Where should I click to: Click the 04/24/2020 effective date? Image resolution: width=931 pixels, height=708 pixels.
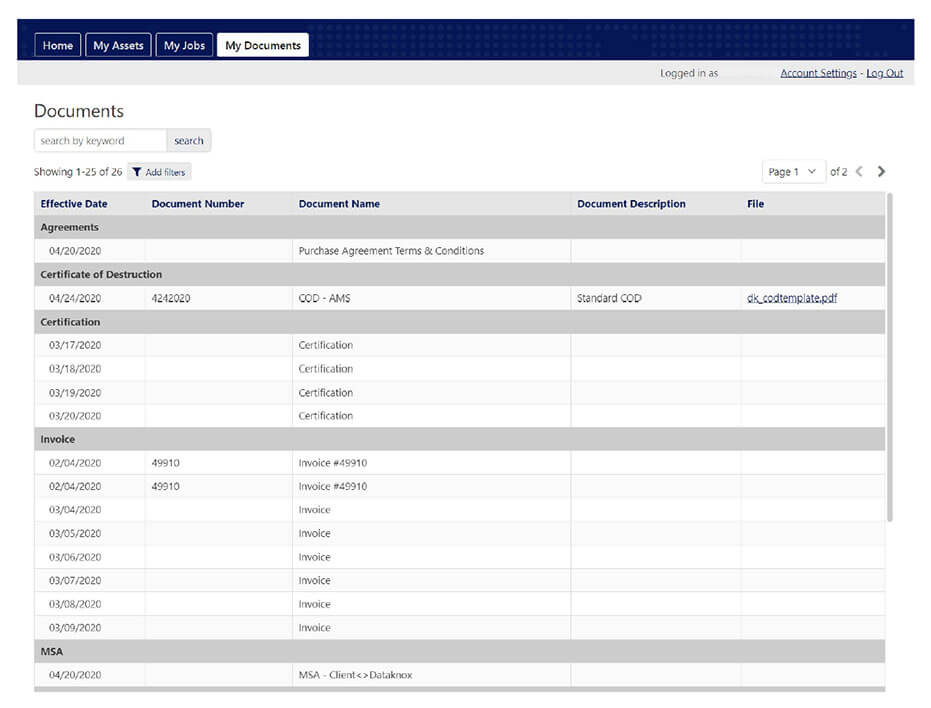pyautogui.click(x=75, y=298)
